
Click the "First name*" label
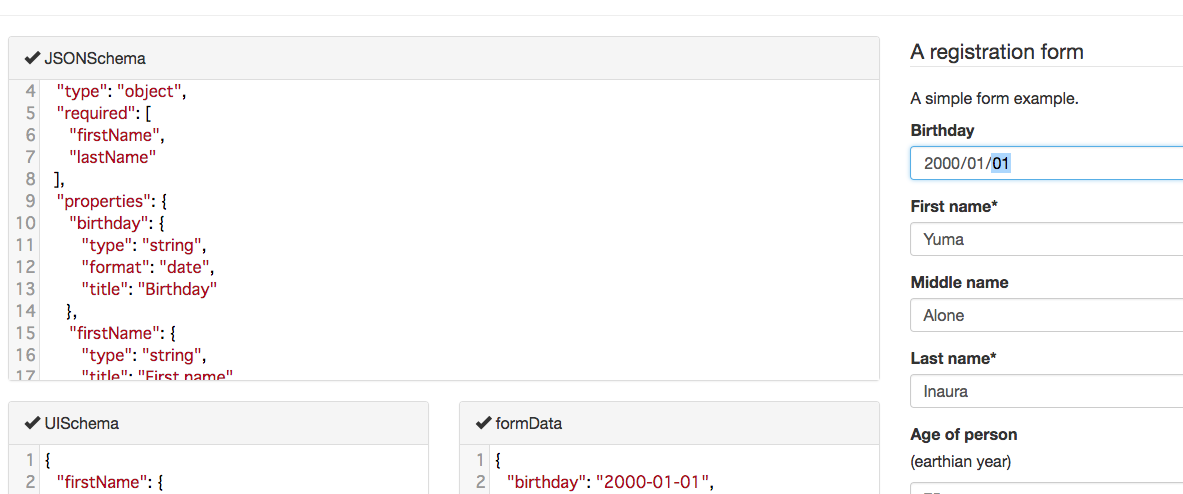tap(952, 206)
